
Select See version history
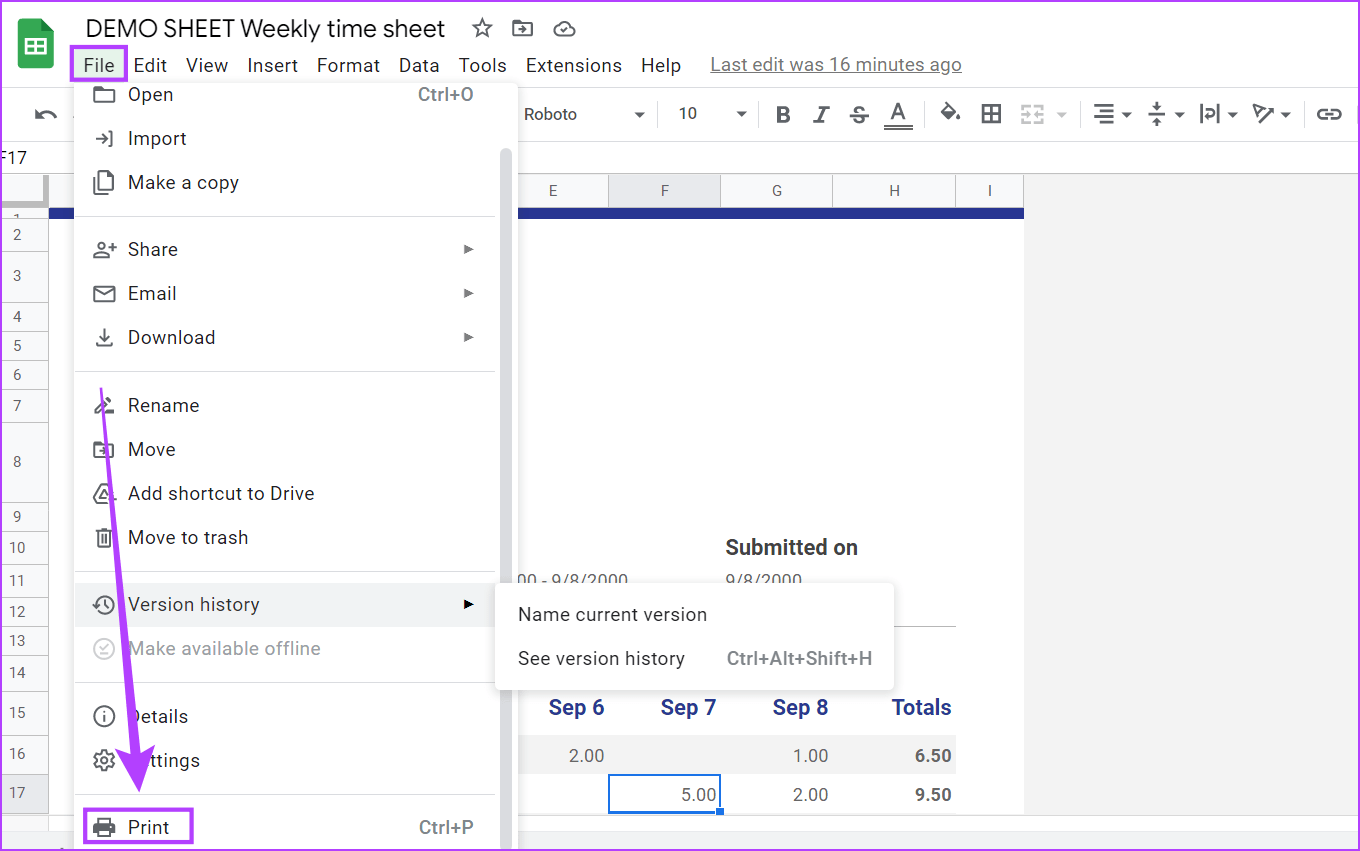pos(600,658)
